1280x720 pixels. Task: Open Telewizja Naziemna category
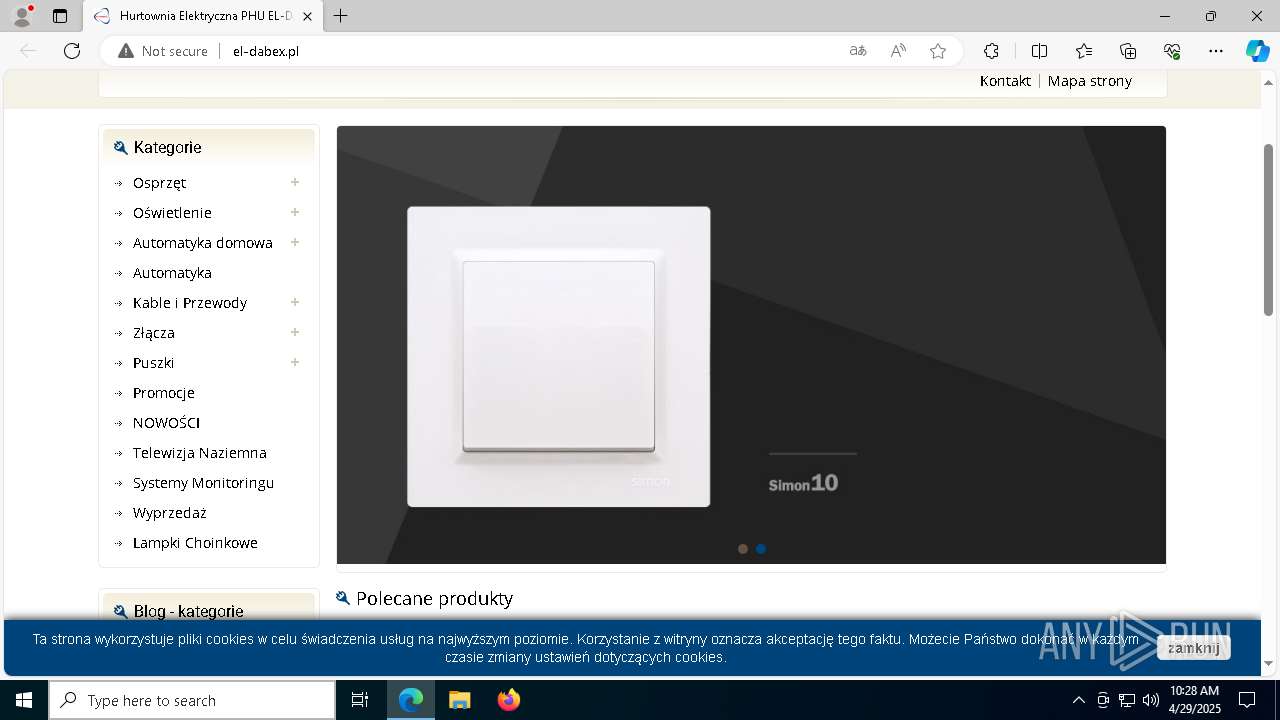click(200, 453)
